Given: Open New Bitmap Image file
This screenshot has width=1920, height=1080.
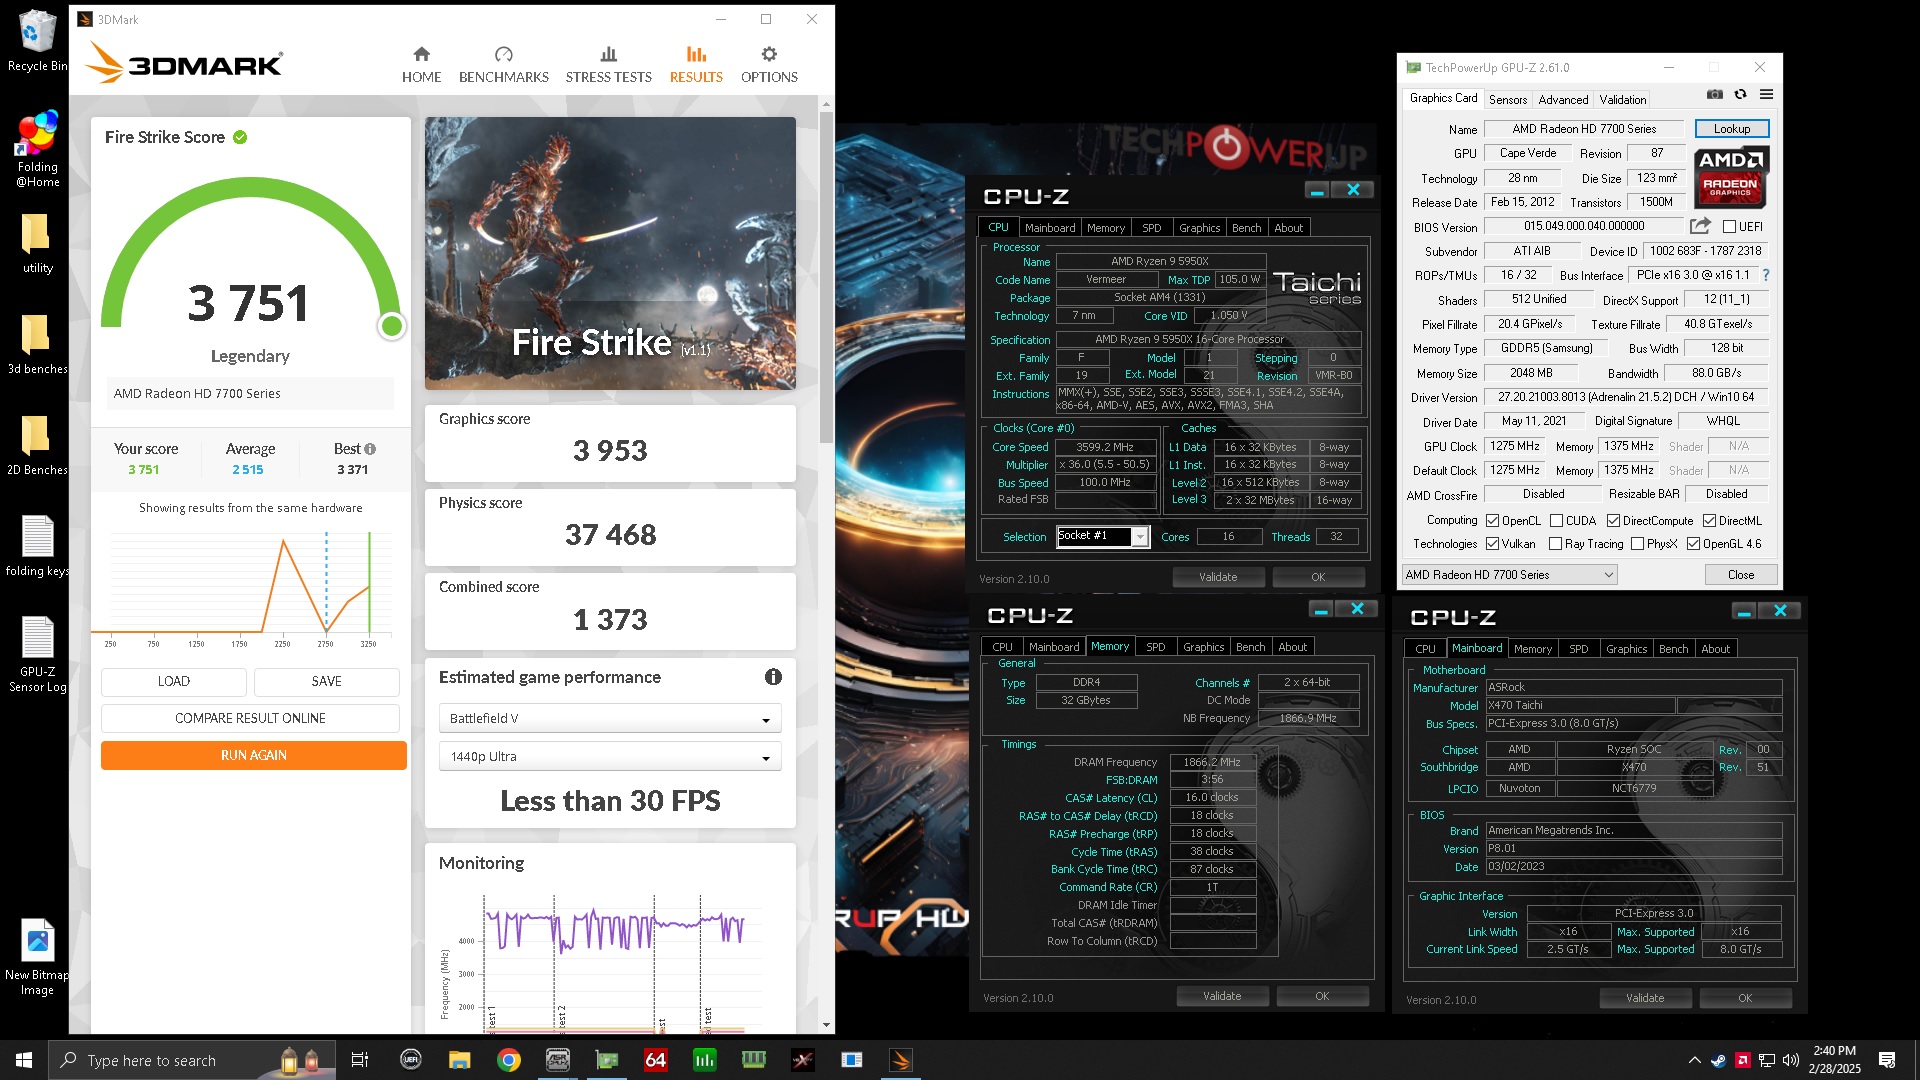Looking at the screenshot, I should [37, 957].
